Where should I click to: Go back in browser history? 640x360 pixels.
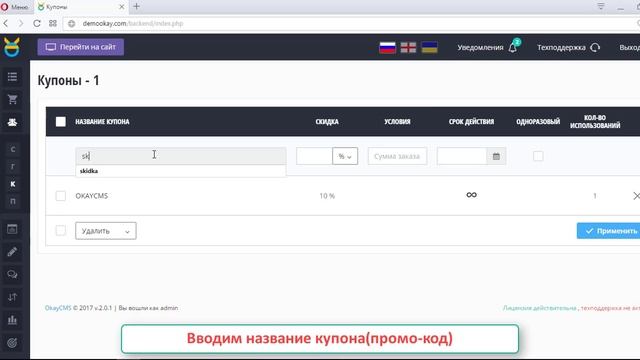point(6,23)
